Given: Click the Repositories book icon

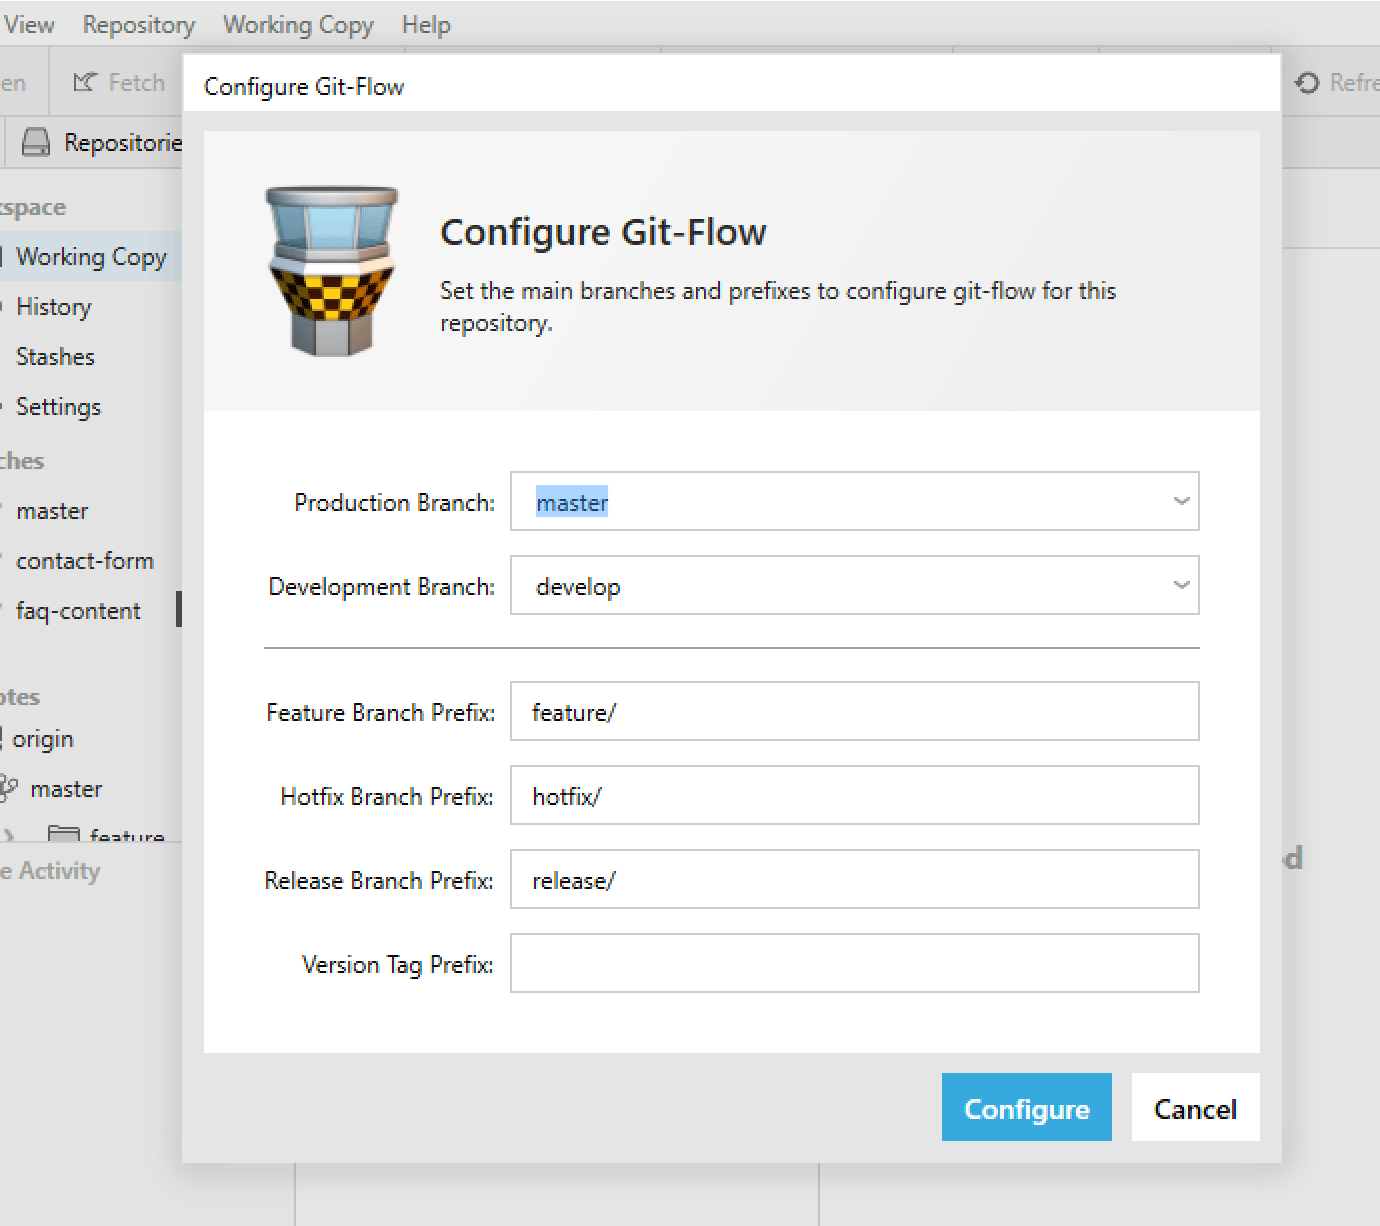Looking at the screenshot, I should point(36,142).
